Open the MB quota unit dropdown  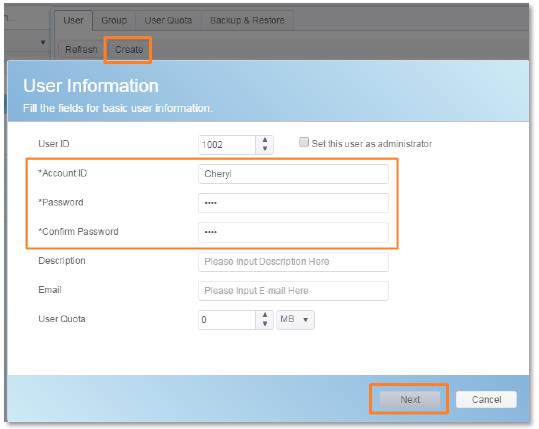tap(295, 320)
